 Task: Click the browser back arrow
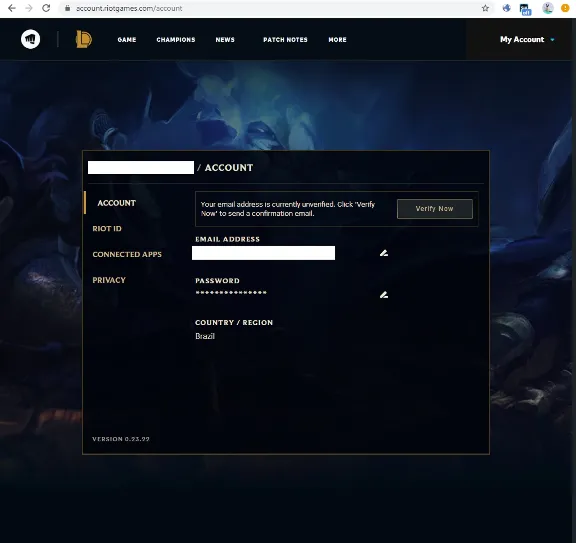tap(12, 8)
